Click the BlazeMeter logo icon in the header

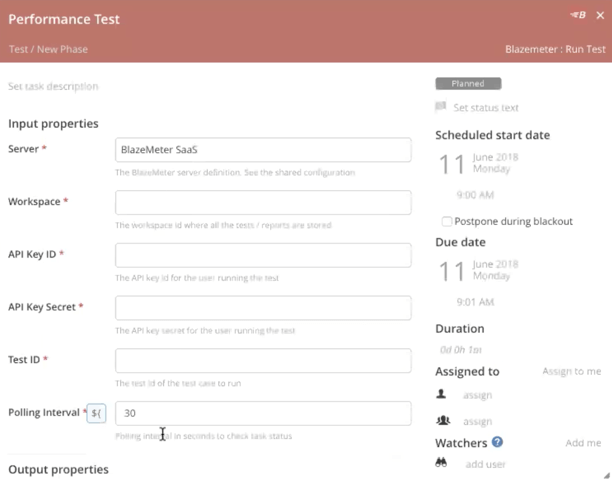pos(578,15)
